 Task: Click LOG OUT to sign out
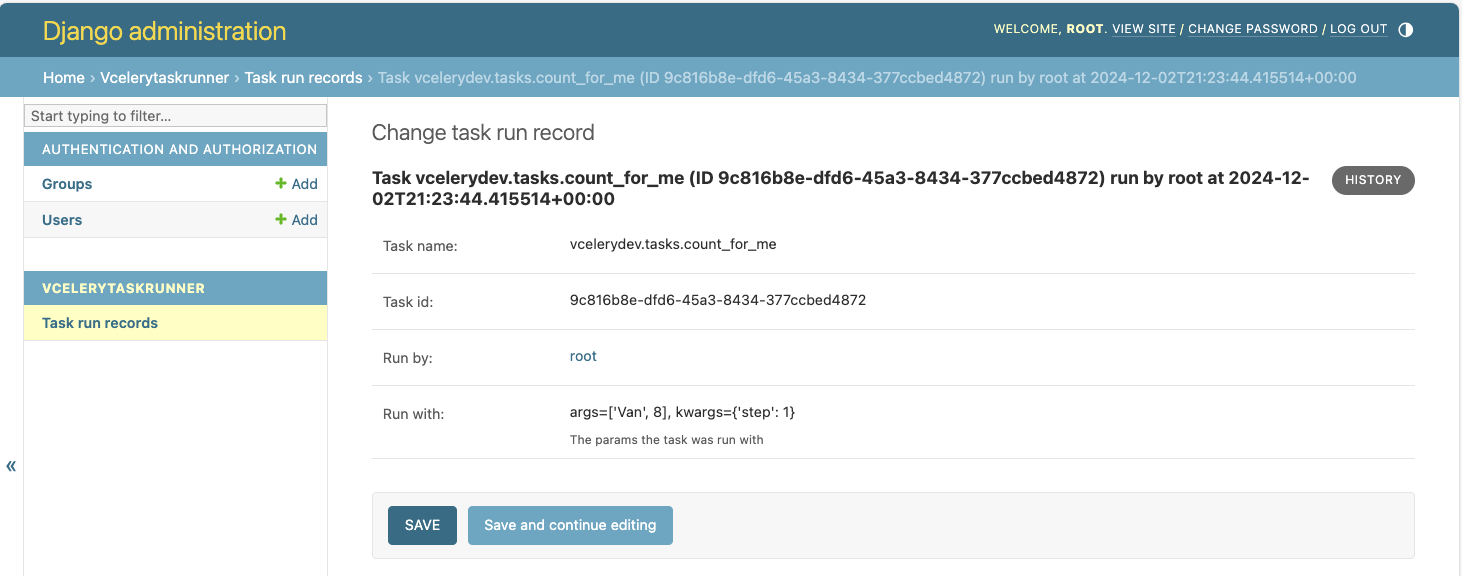[x=1358, y=29]
